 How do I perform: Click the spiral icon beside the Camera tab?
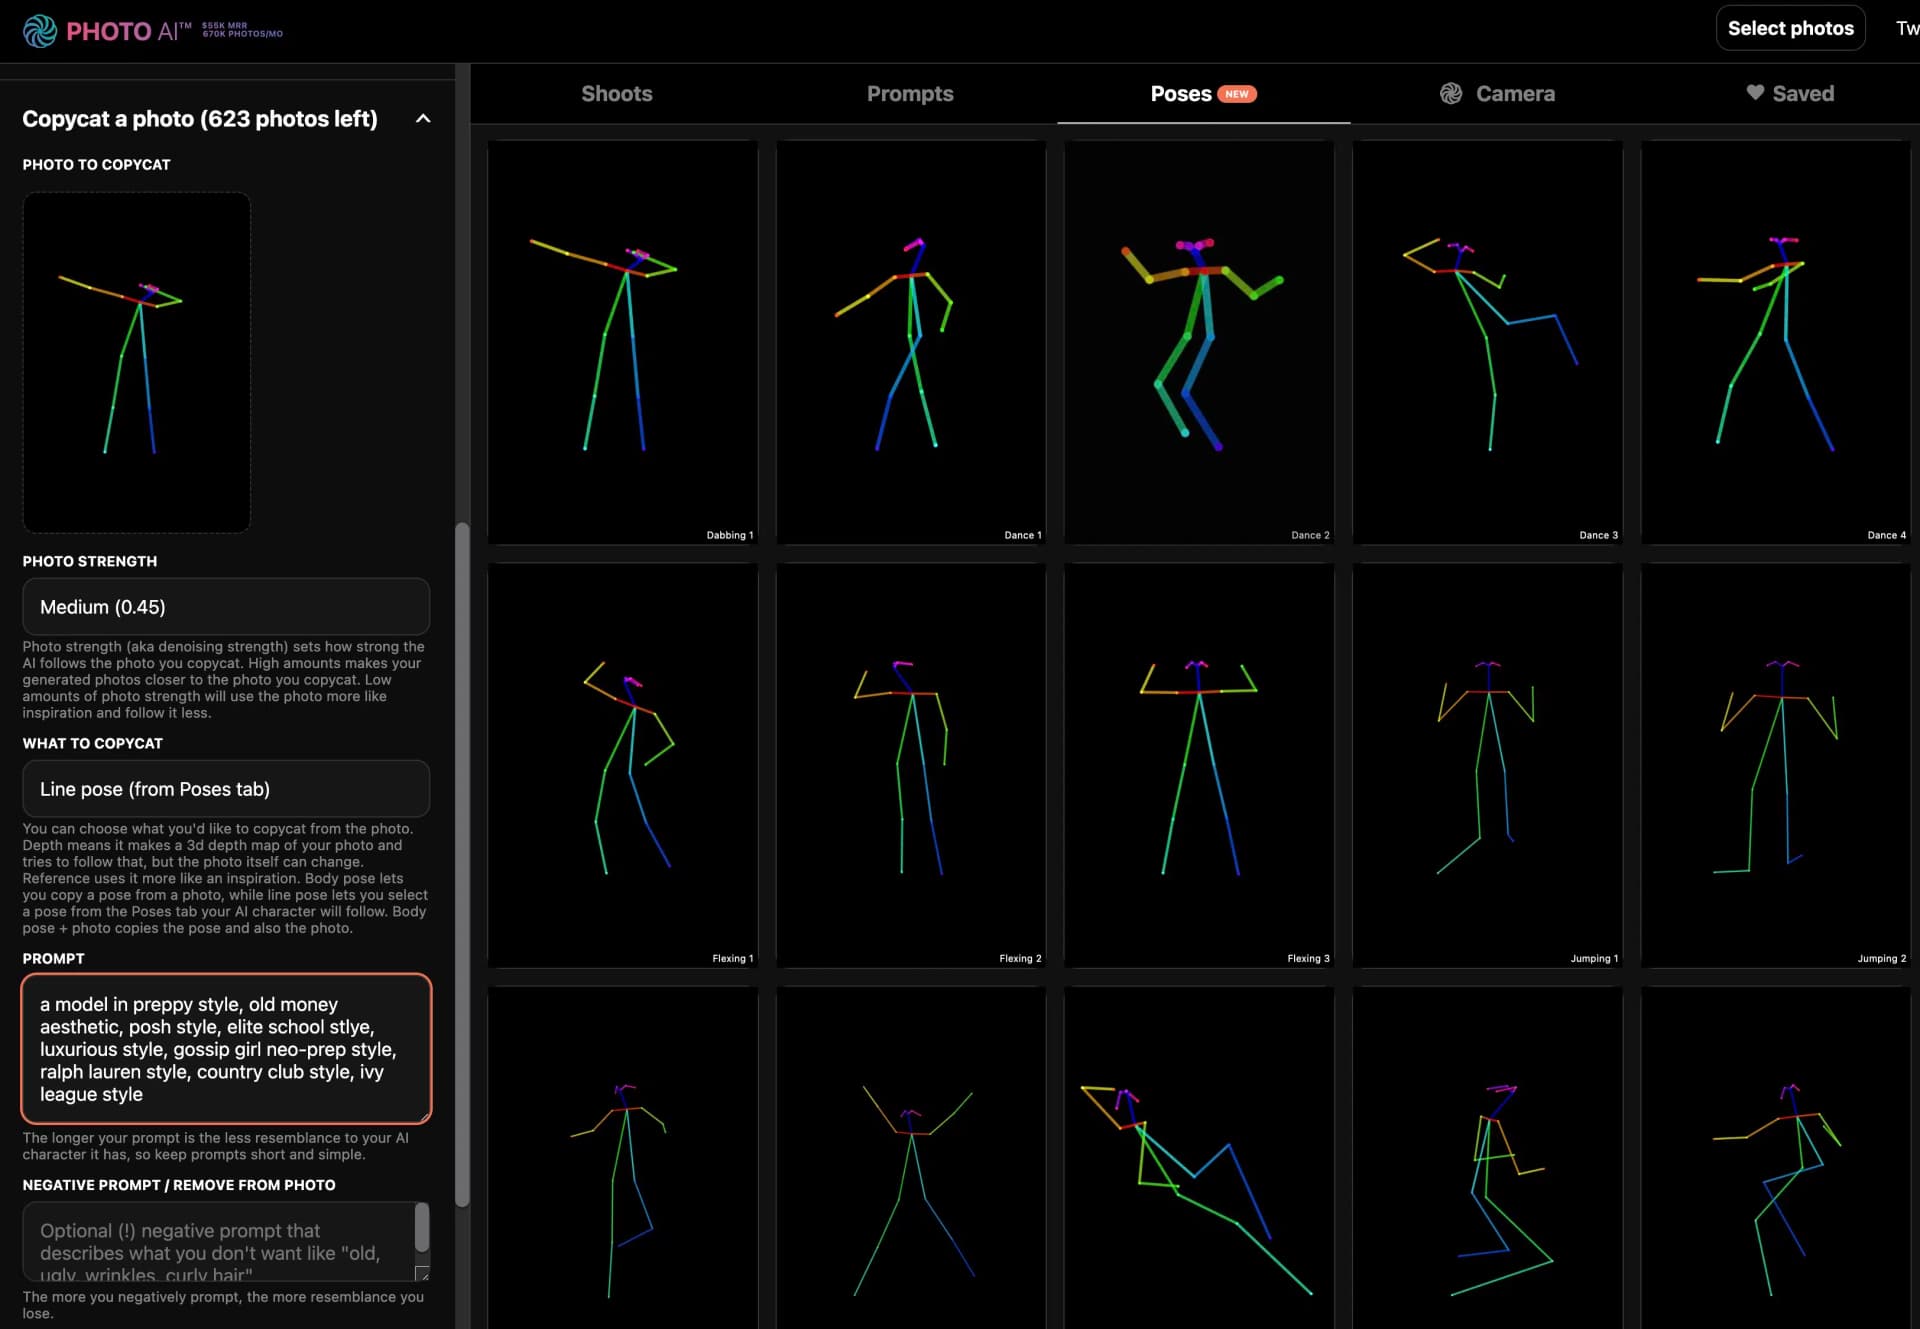1451,93
